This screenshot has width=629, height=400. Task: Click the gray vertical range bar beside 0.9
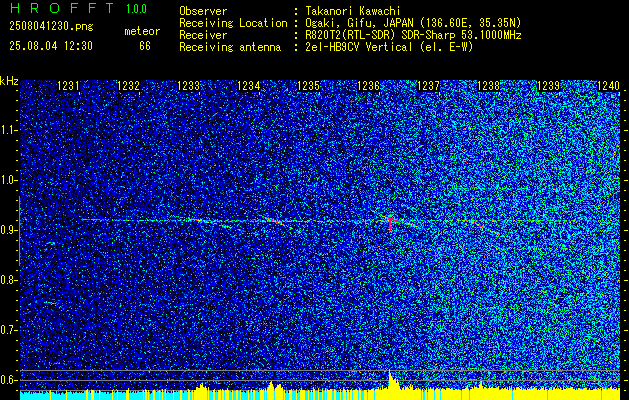click(19, 231)
